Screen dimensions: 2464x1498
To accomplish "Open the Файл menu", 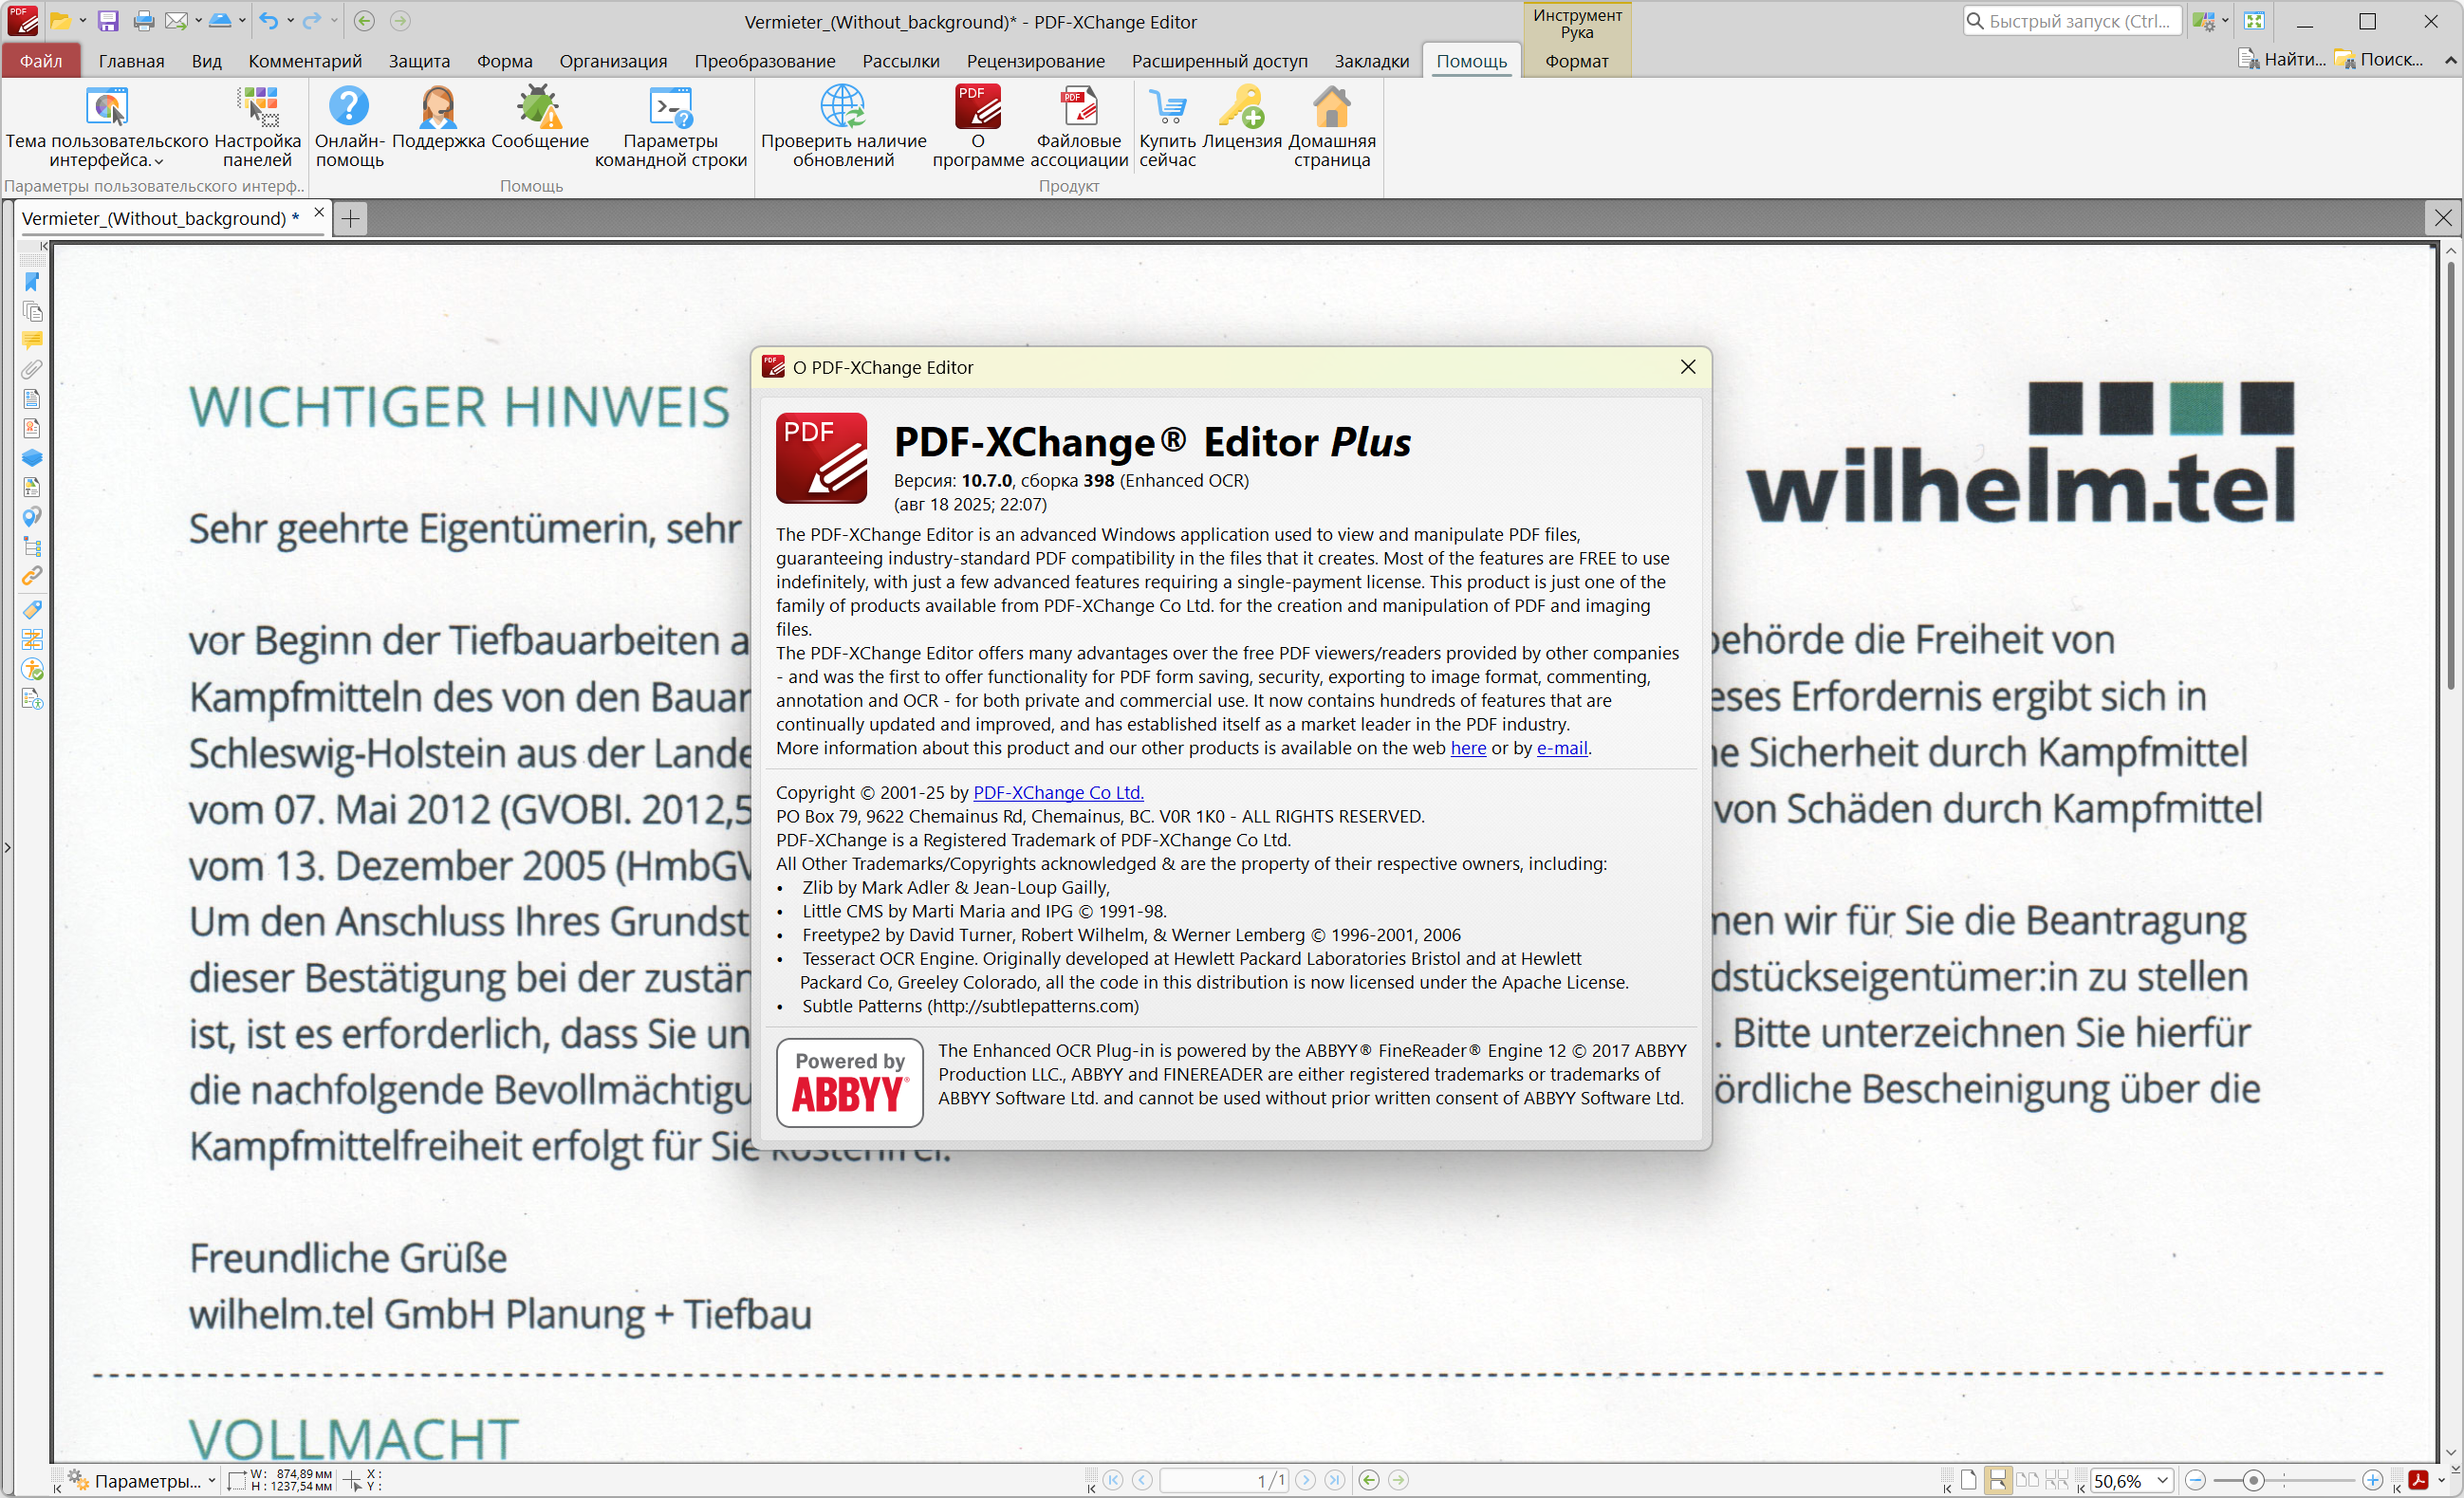I will pyautogui.click(x=41, y=61).
